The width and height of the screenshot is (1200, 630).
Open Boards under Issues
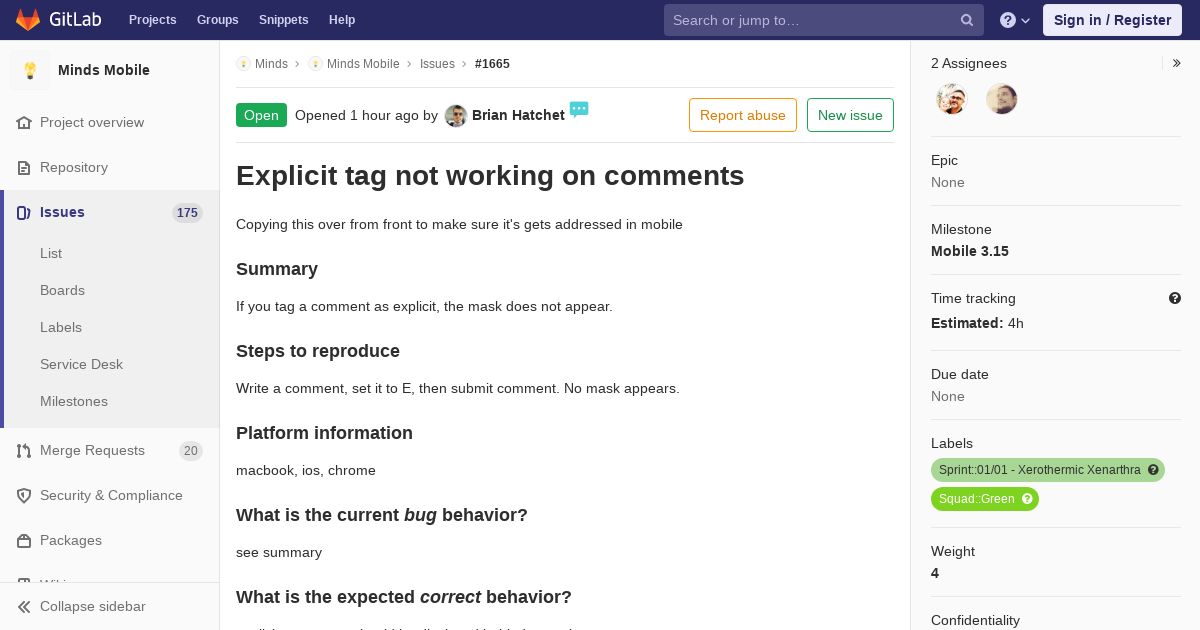[x=62, y=291]
